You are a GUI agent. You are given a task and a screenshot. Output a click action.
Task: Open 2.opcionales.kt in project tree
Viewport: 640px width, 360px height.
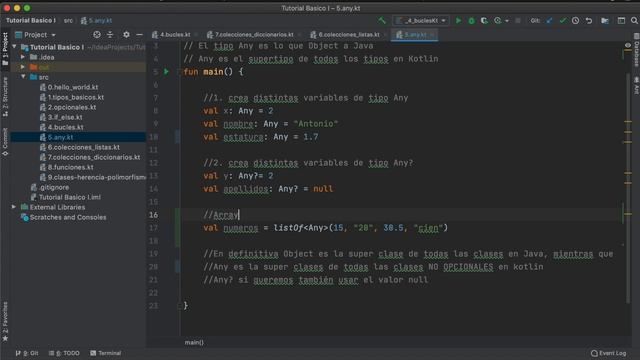(72, 107)
